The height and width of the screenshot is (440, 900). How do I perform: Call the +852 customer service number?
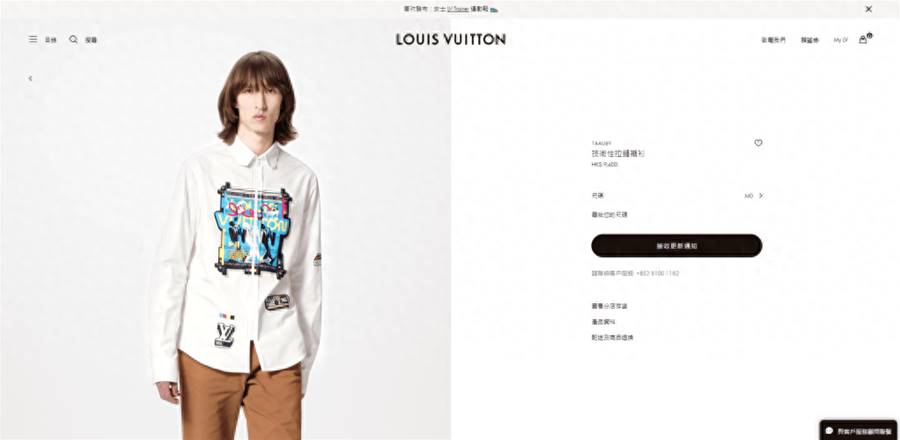658,274
